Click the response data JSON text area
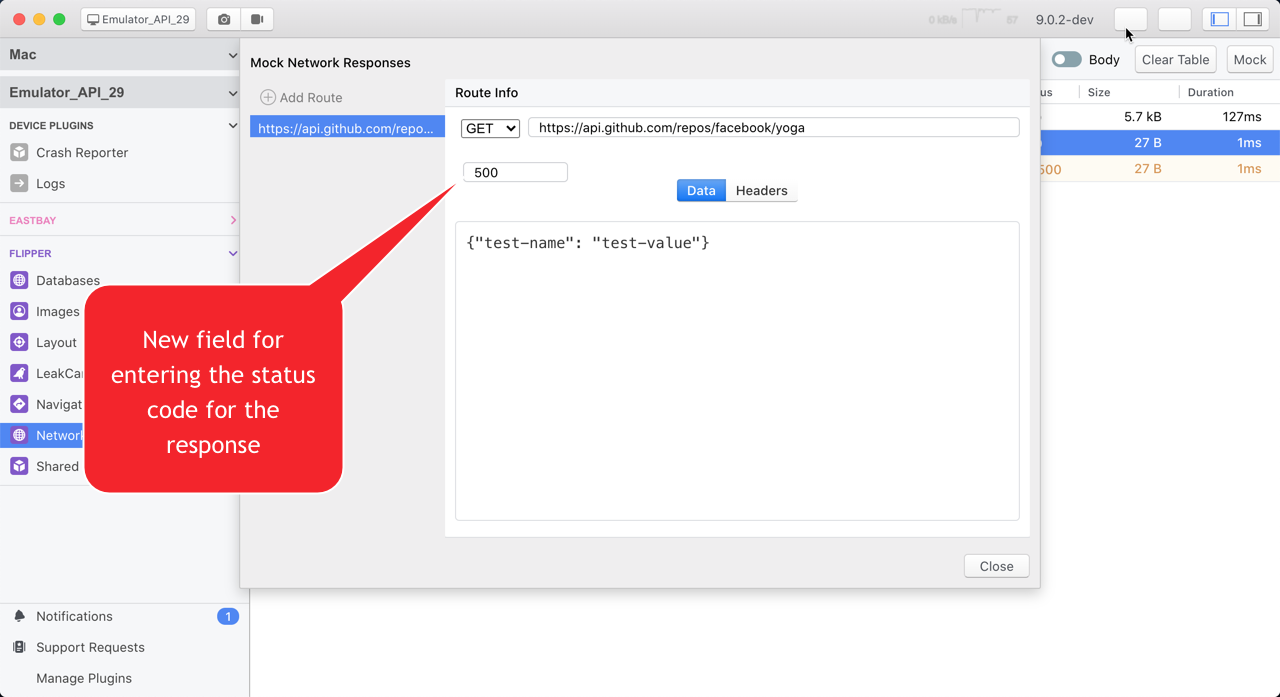 pyautogui.click(x=737, y=371)
